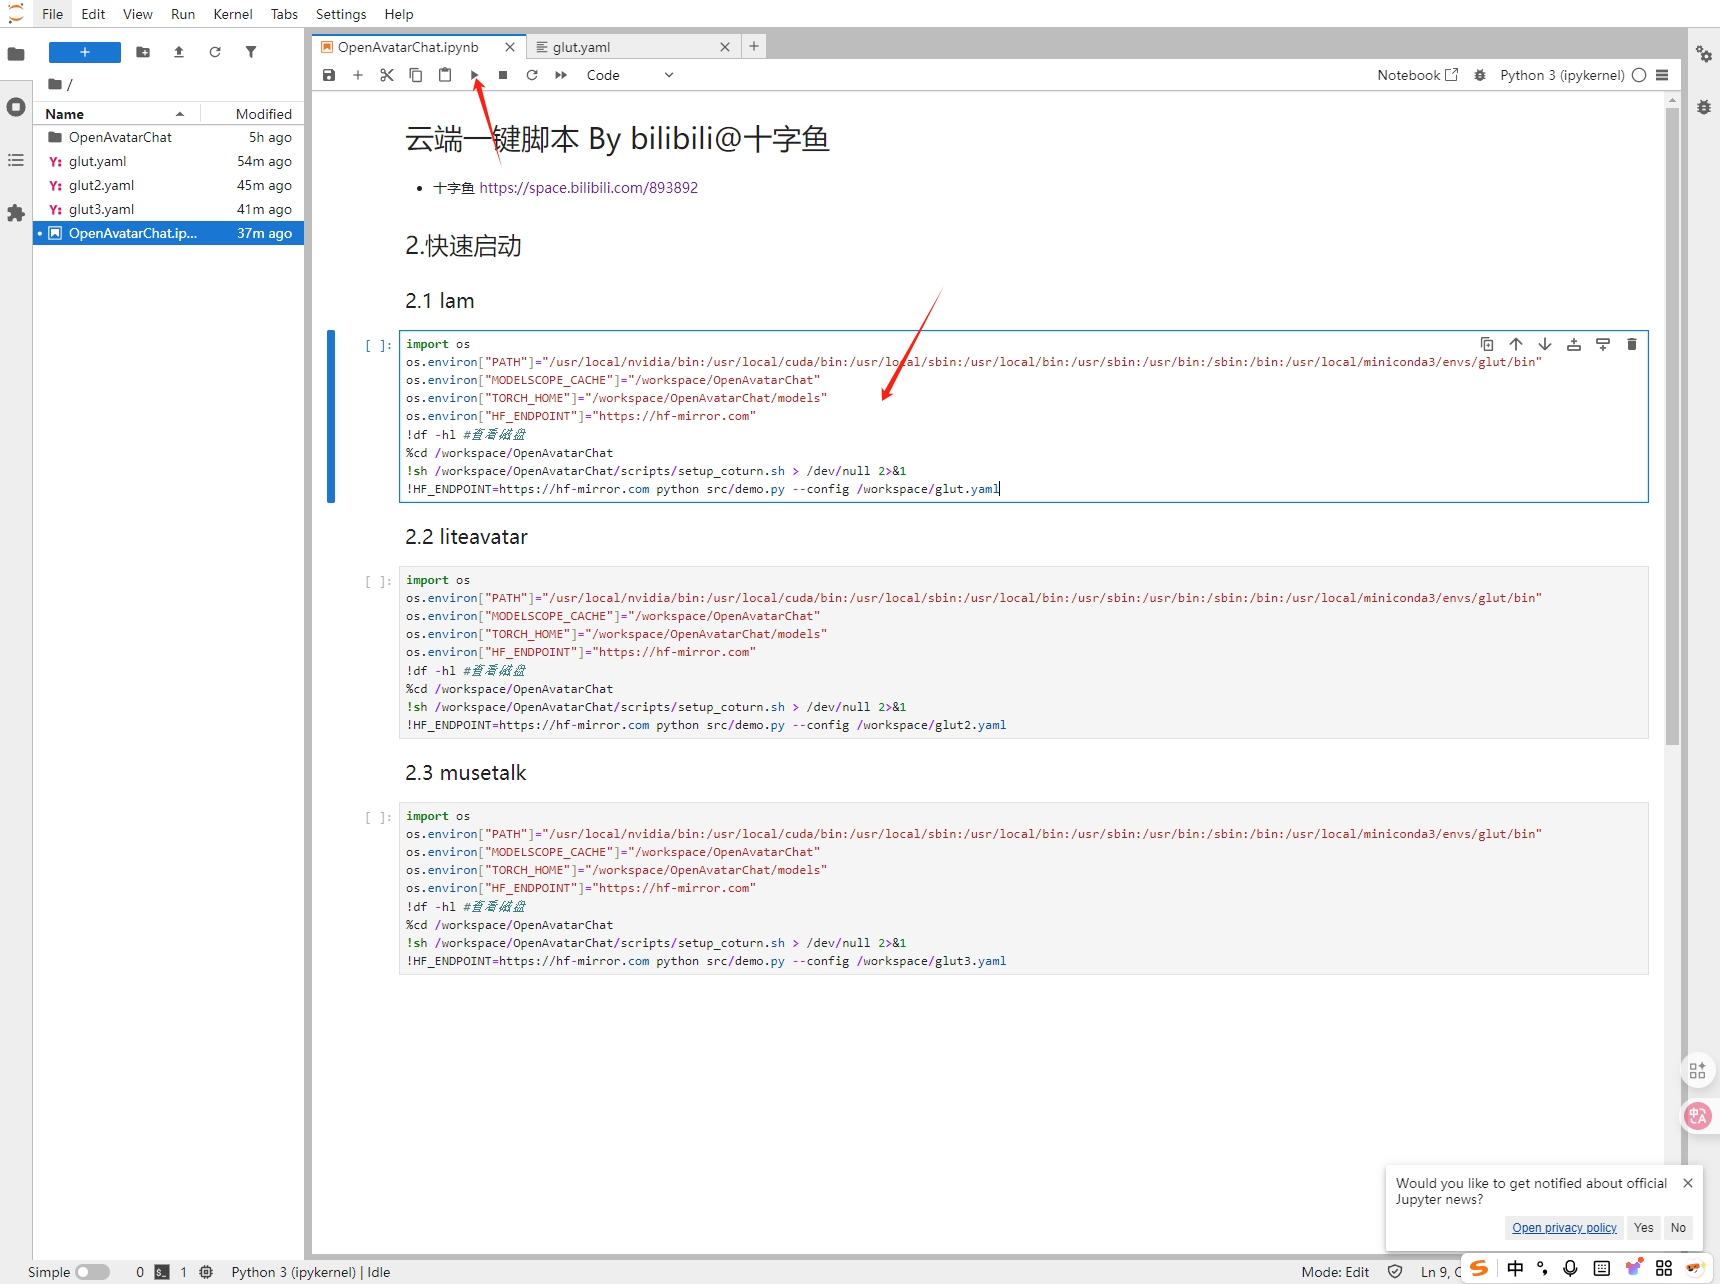Delete the active cell with trash icon
The image size is (1720, 1284).
pos(1632,344)
